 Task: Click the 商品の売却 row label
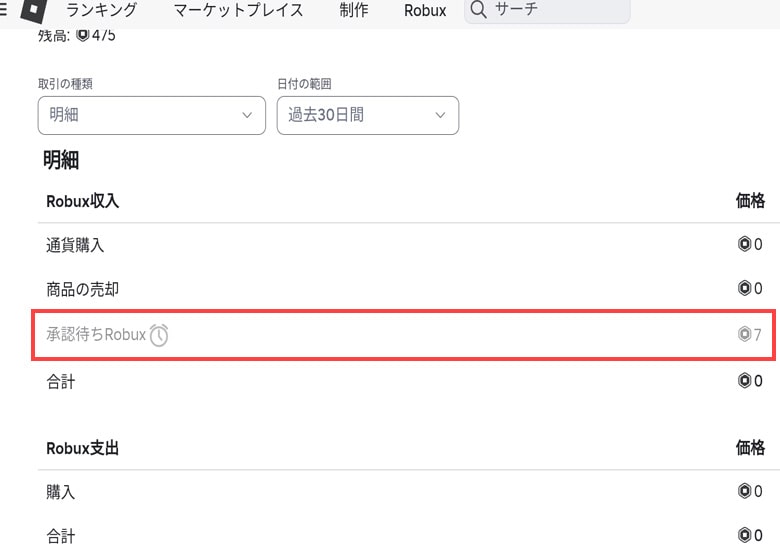pos(82,290)
